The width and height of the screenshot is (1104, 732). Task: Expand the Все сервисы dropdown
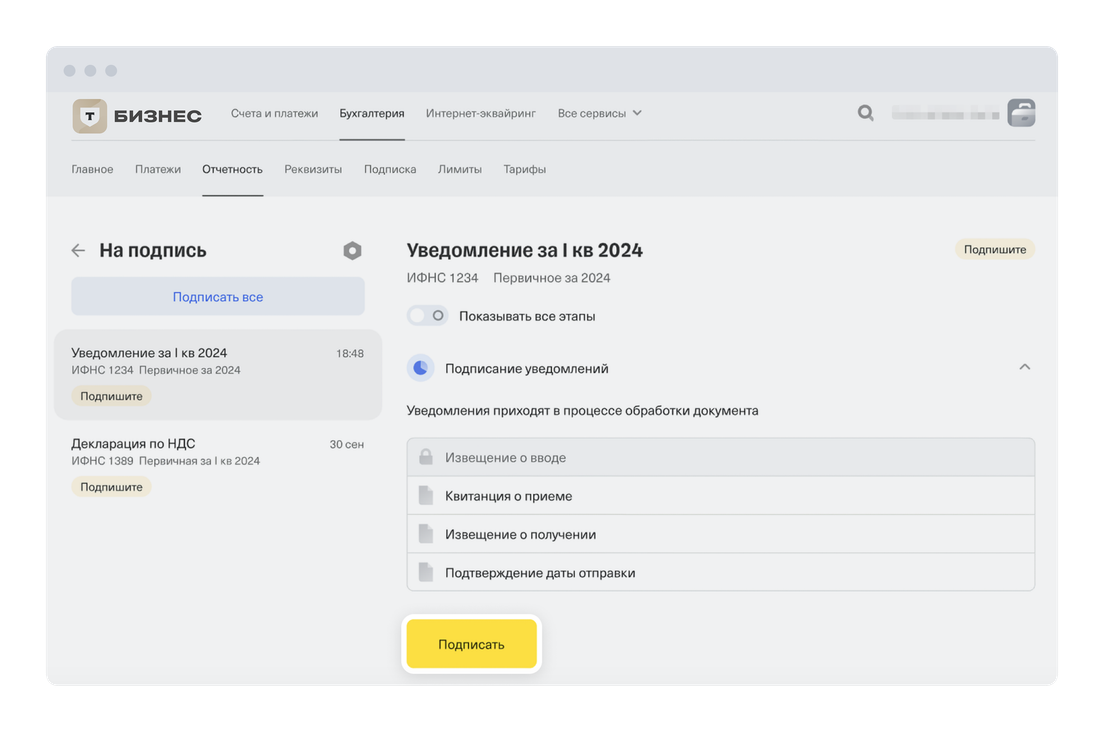pos(599,113)
